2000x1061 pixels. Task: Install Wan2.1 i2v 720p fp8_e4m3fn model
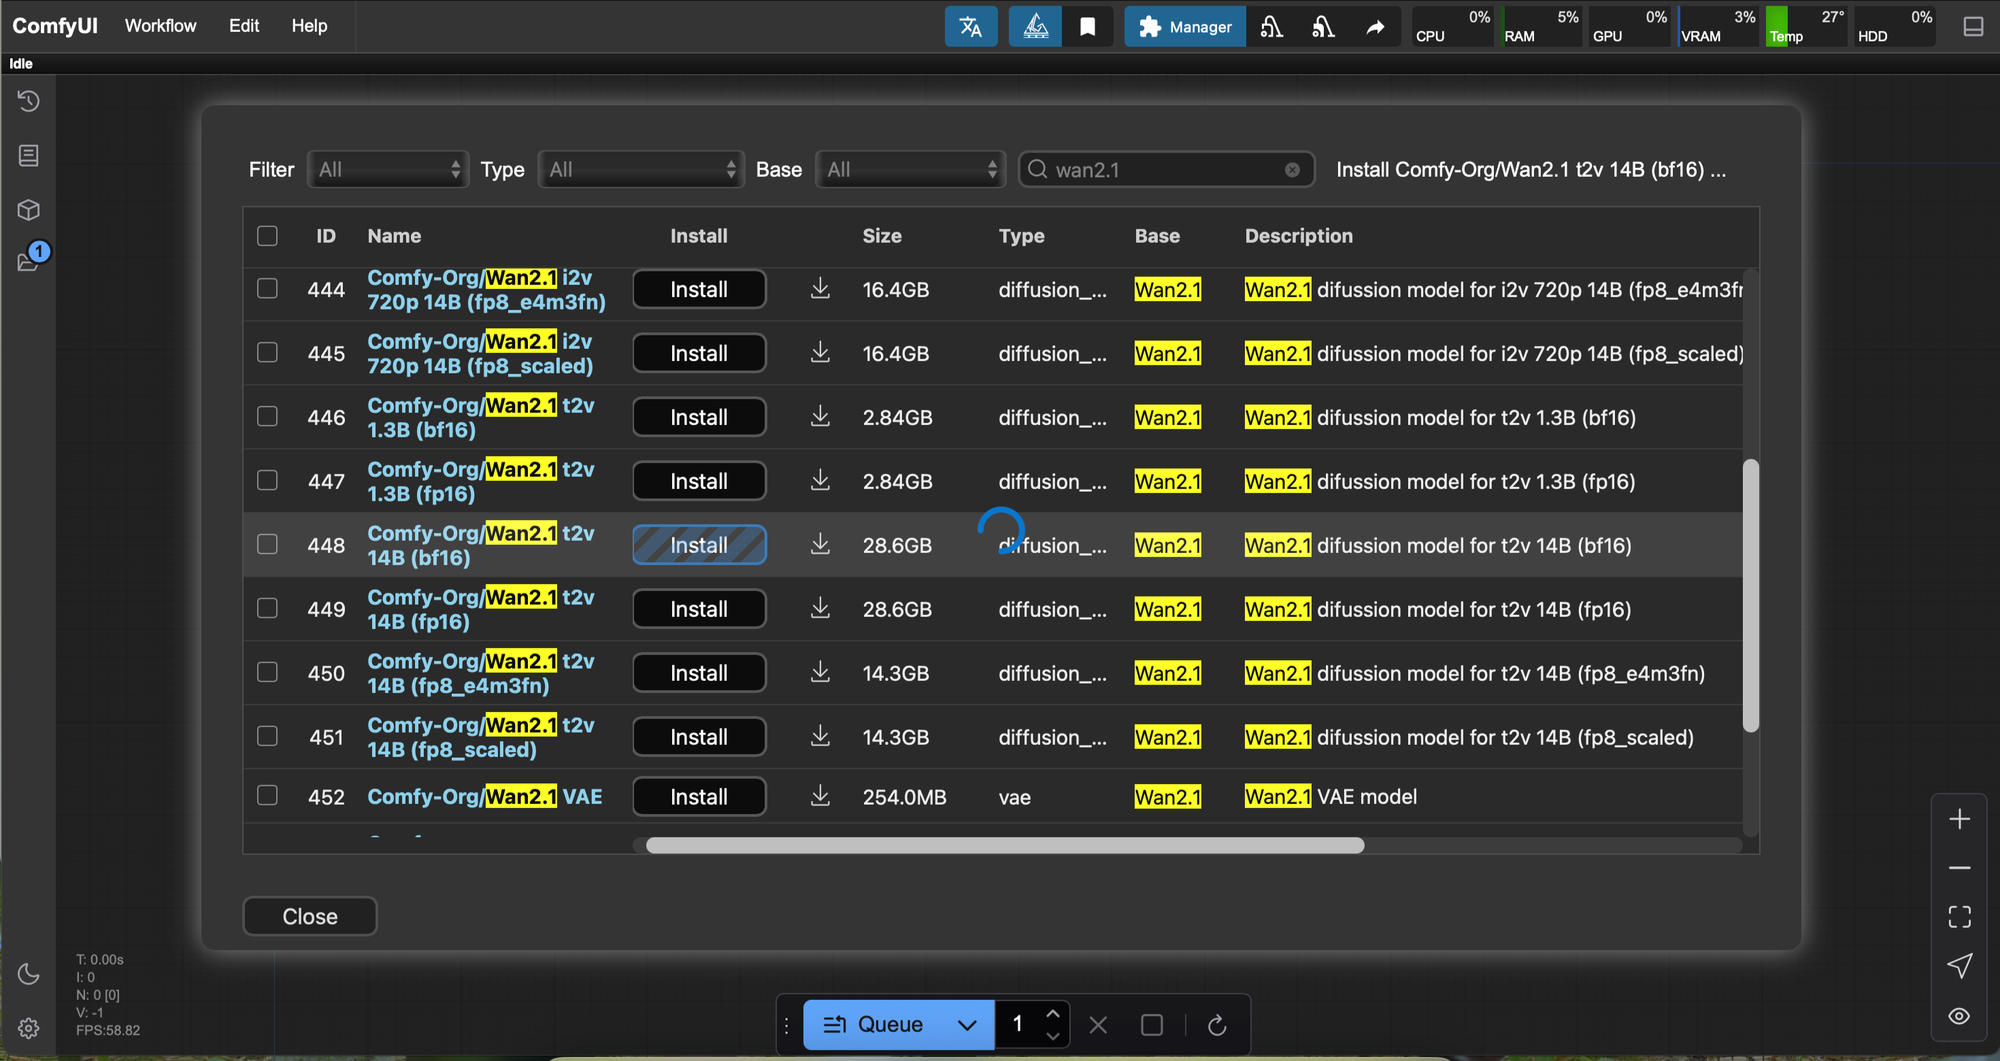click(699, 289)
